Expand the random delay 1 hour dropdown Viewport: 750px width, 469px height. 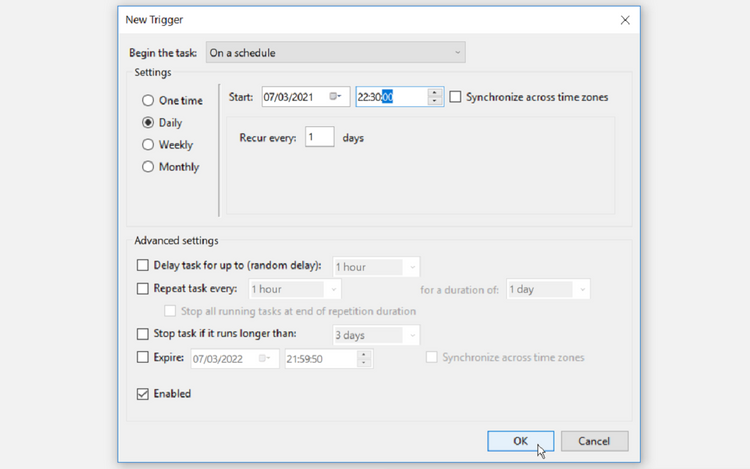point(375,267)
